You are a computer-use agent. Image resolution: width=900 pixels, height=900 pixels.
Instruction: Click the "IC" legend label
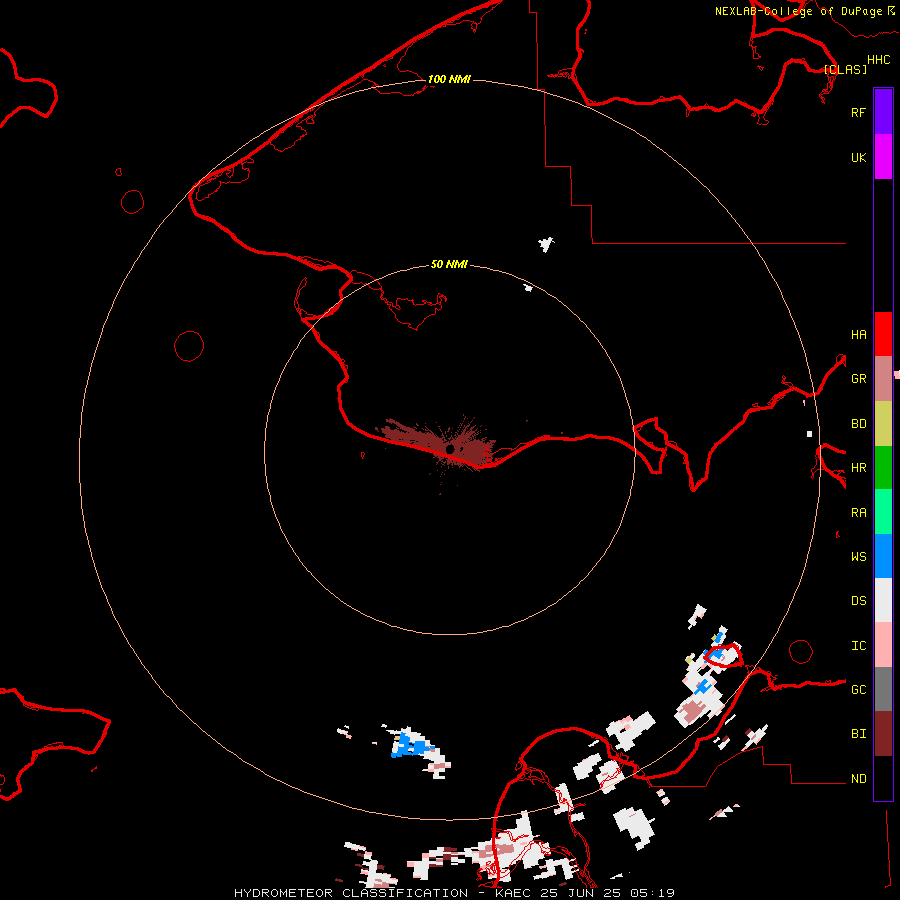point(858,646)
